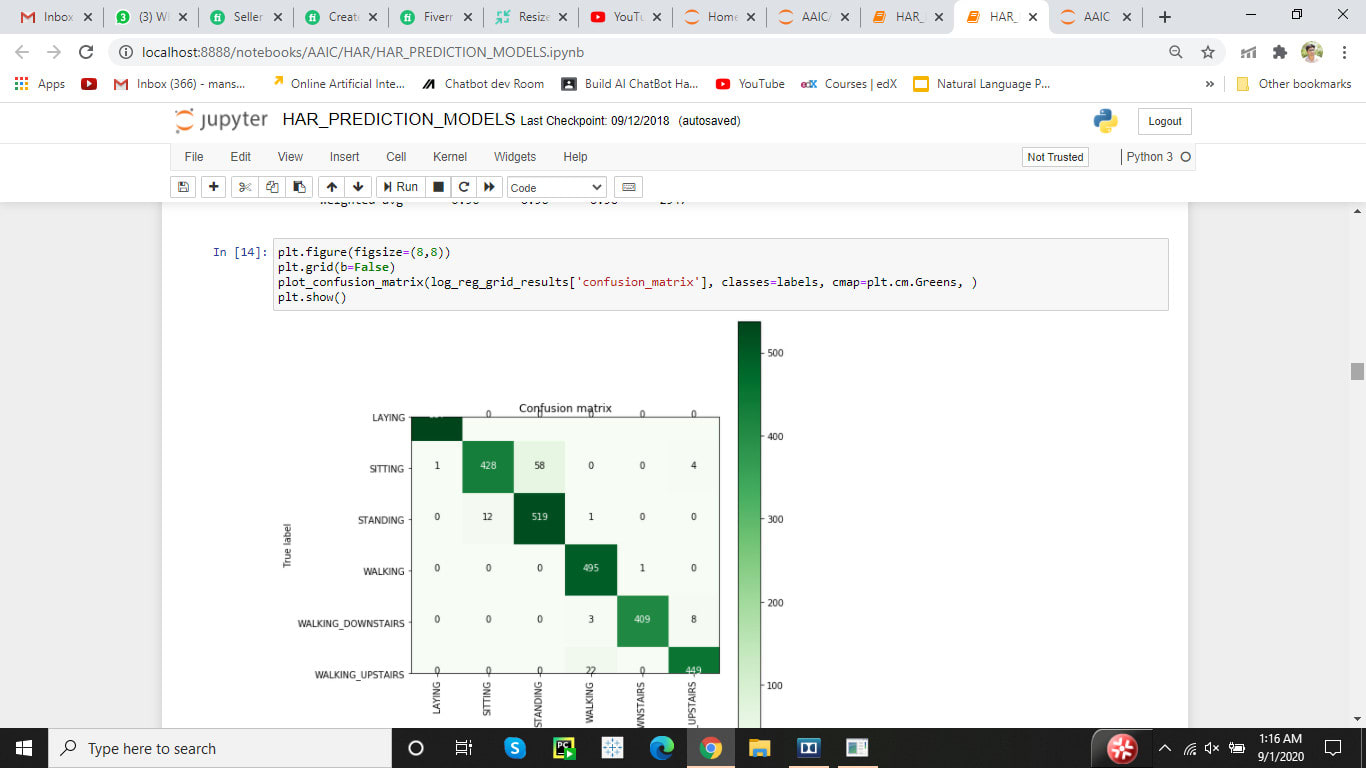Open the command palette keyboard icon

click(x=628, y=187)
